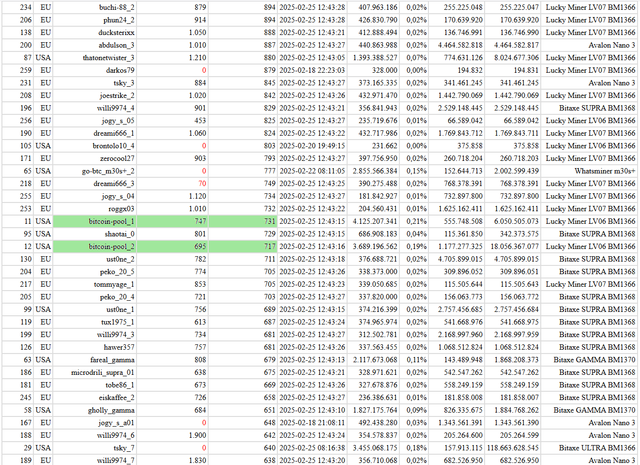640x465 pixels.
Task: Select the percentage "0,15%"
Action: (x=417, y=171)
